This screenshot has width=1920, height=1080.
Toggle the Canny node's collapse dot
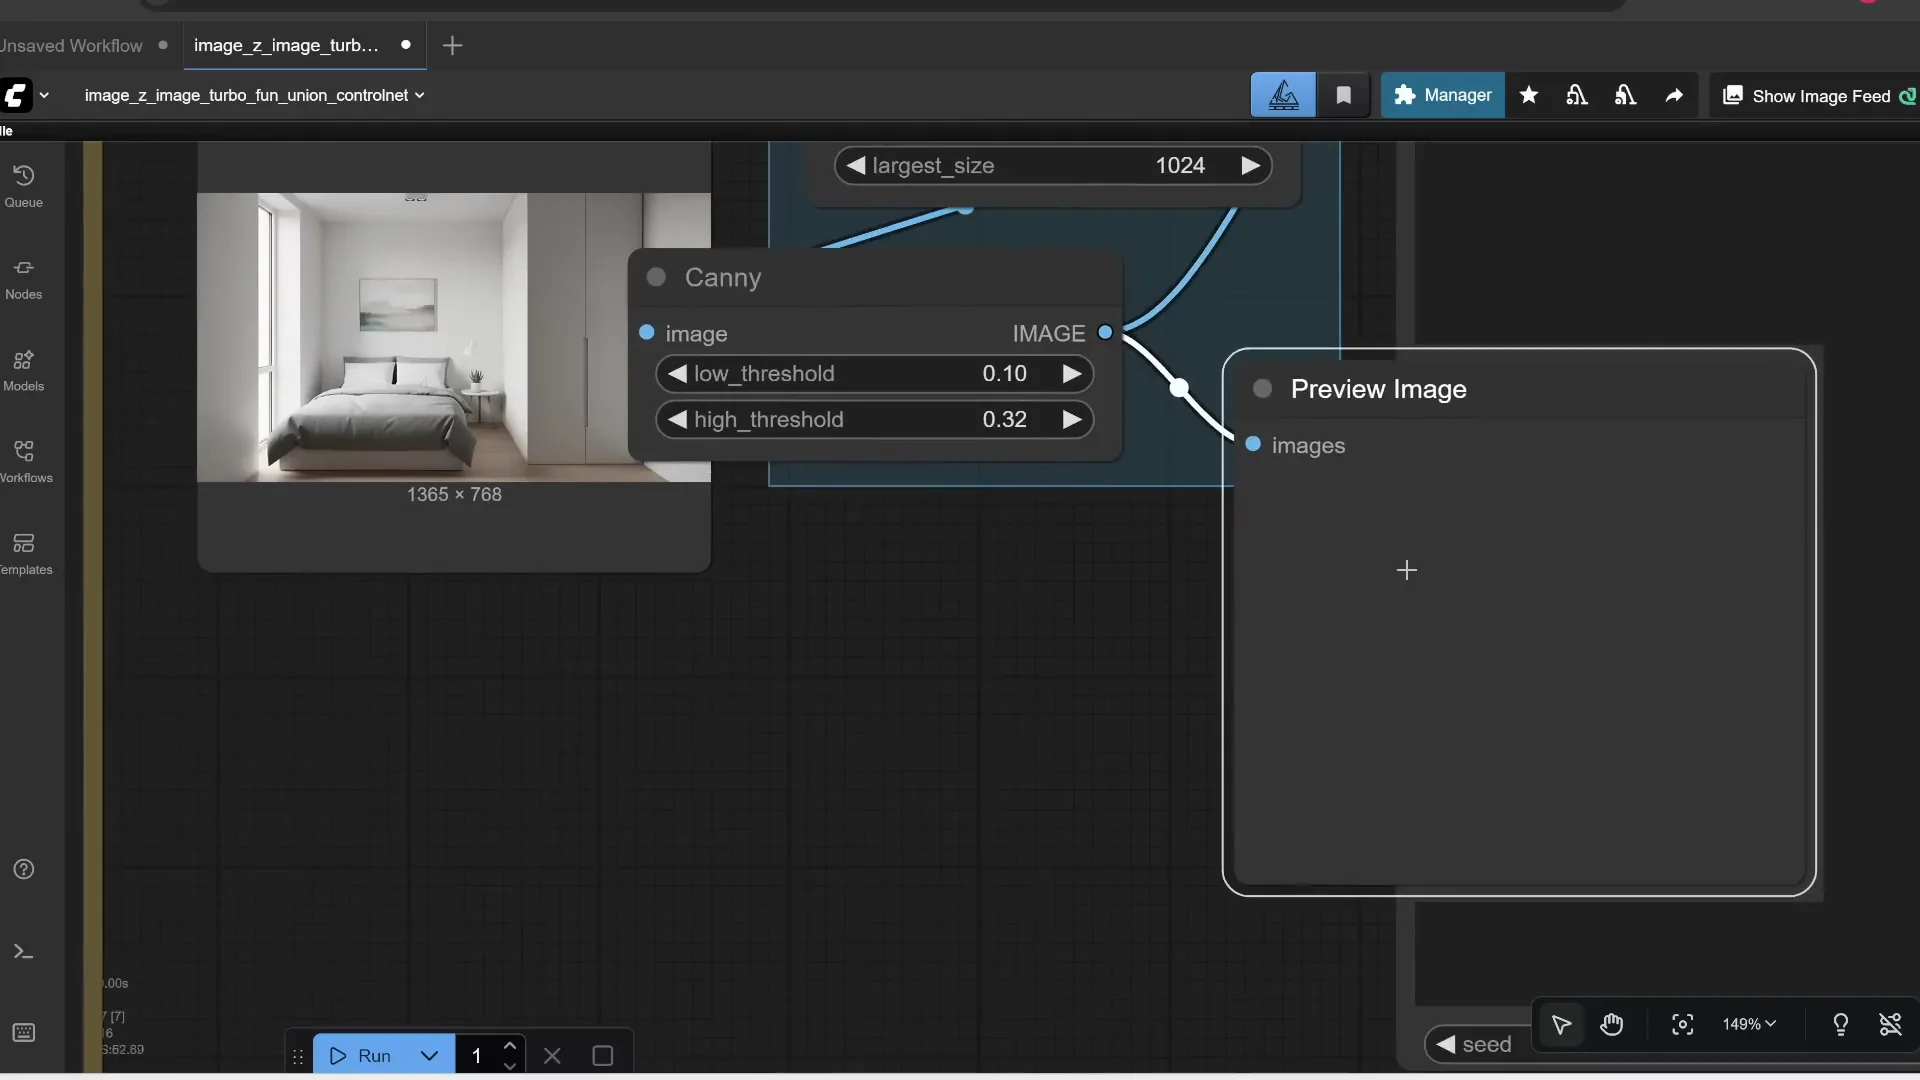[657, 278]
